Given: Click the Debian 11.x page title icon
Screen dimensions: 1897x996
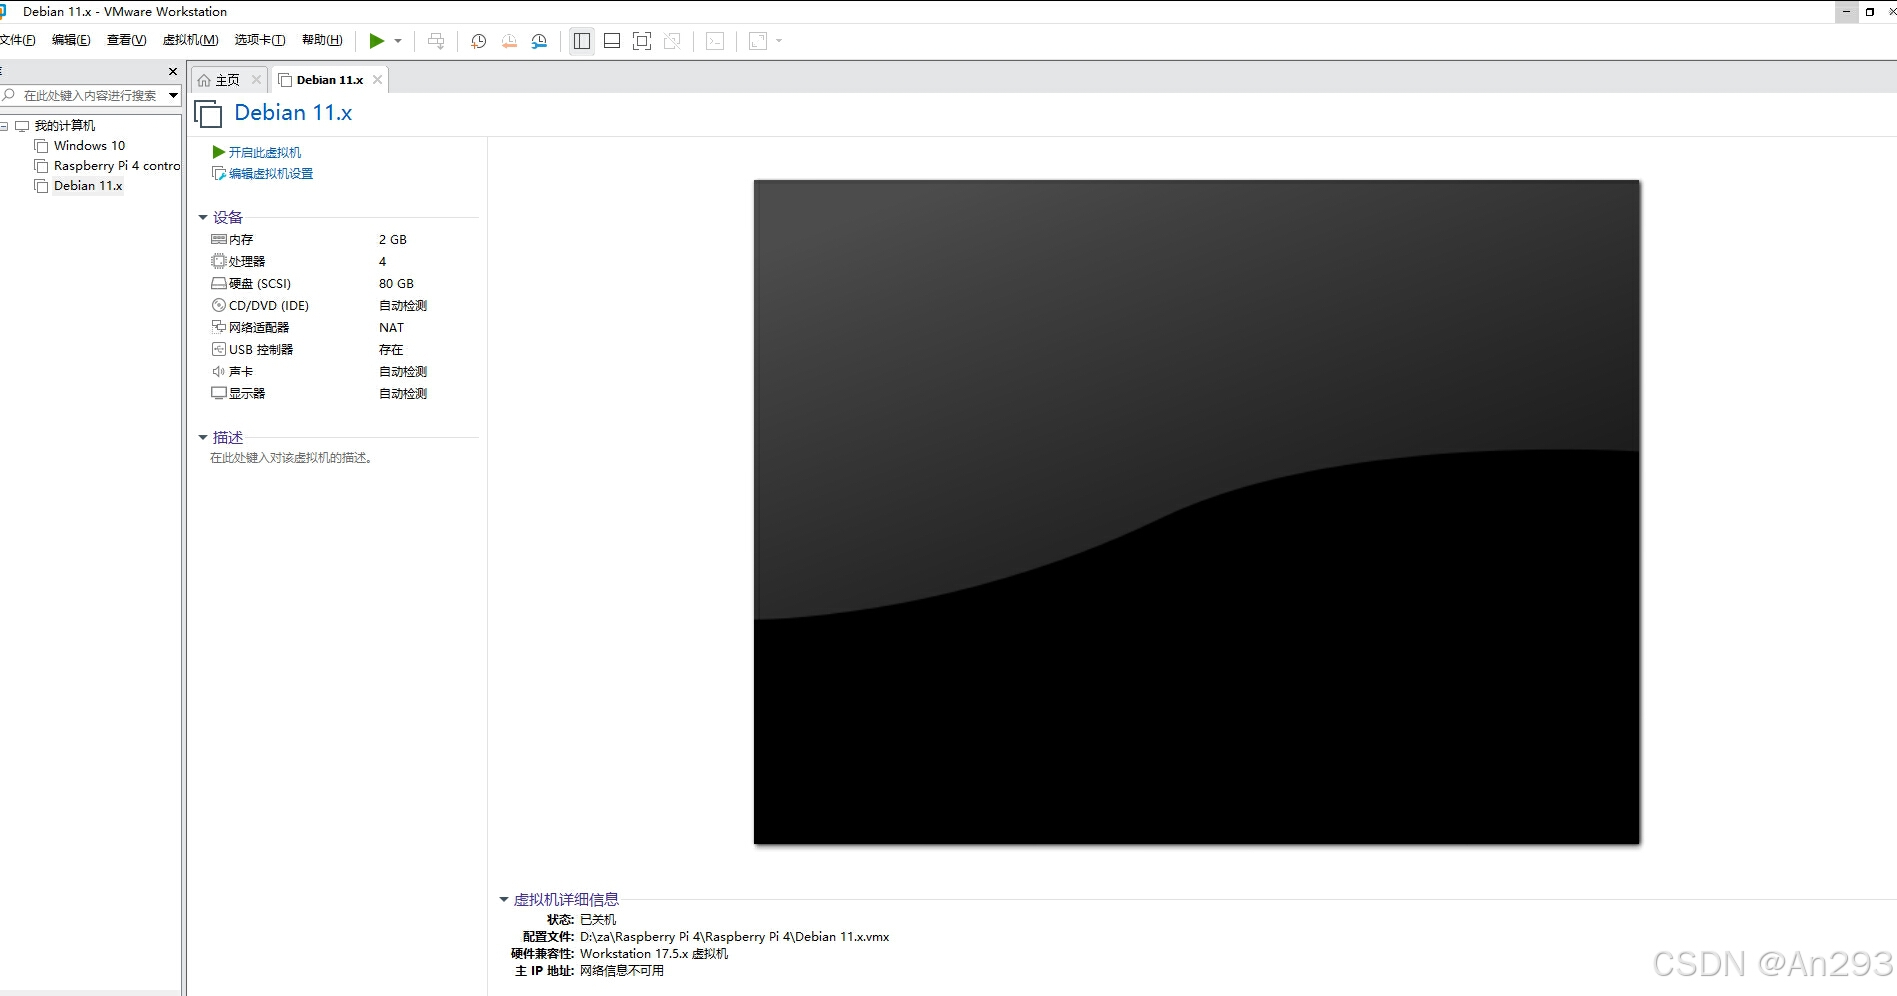Looking at the screenshot, I should click(x=208, y=114).
